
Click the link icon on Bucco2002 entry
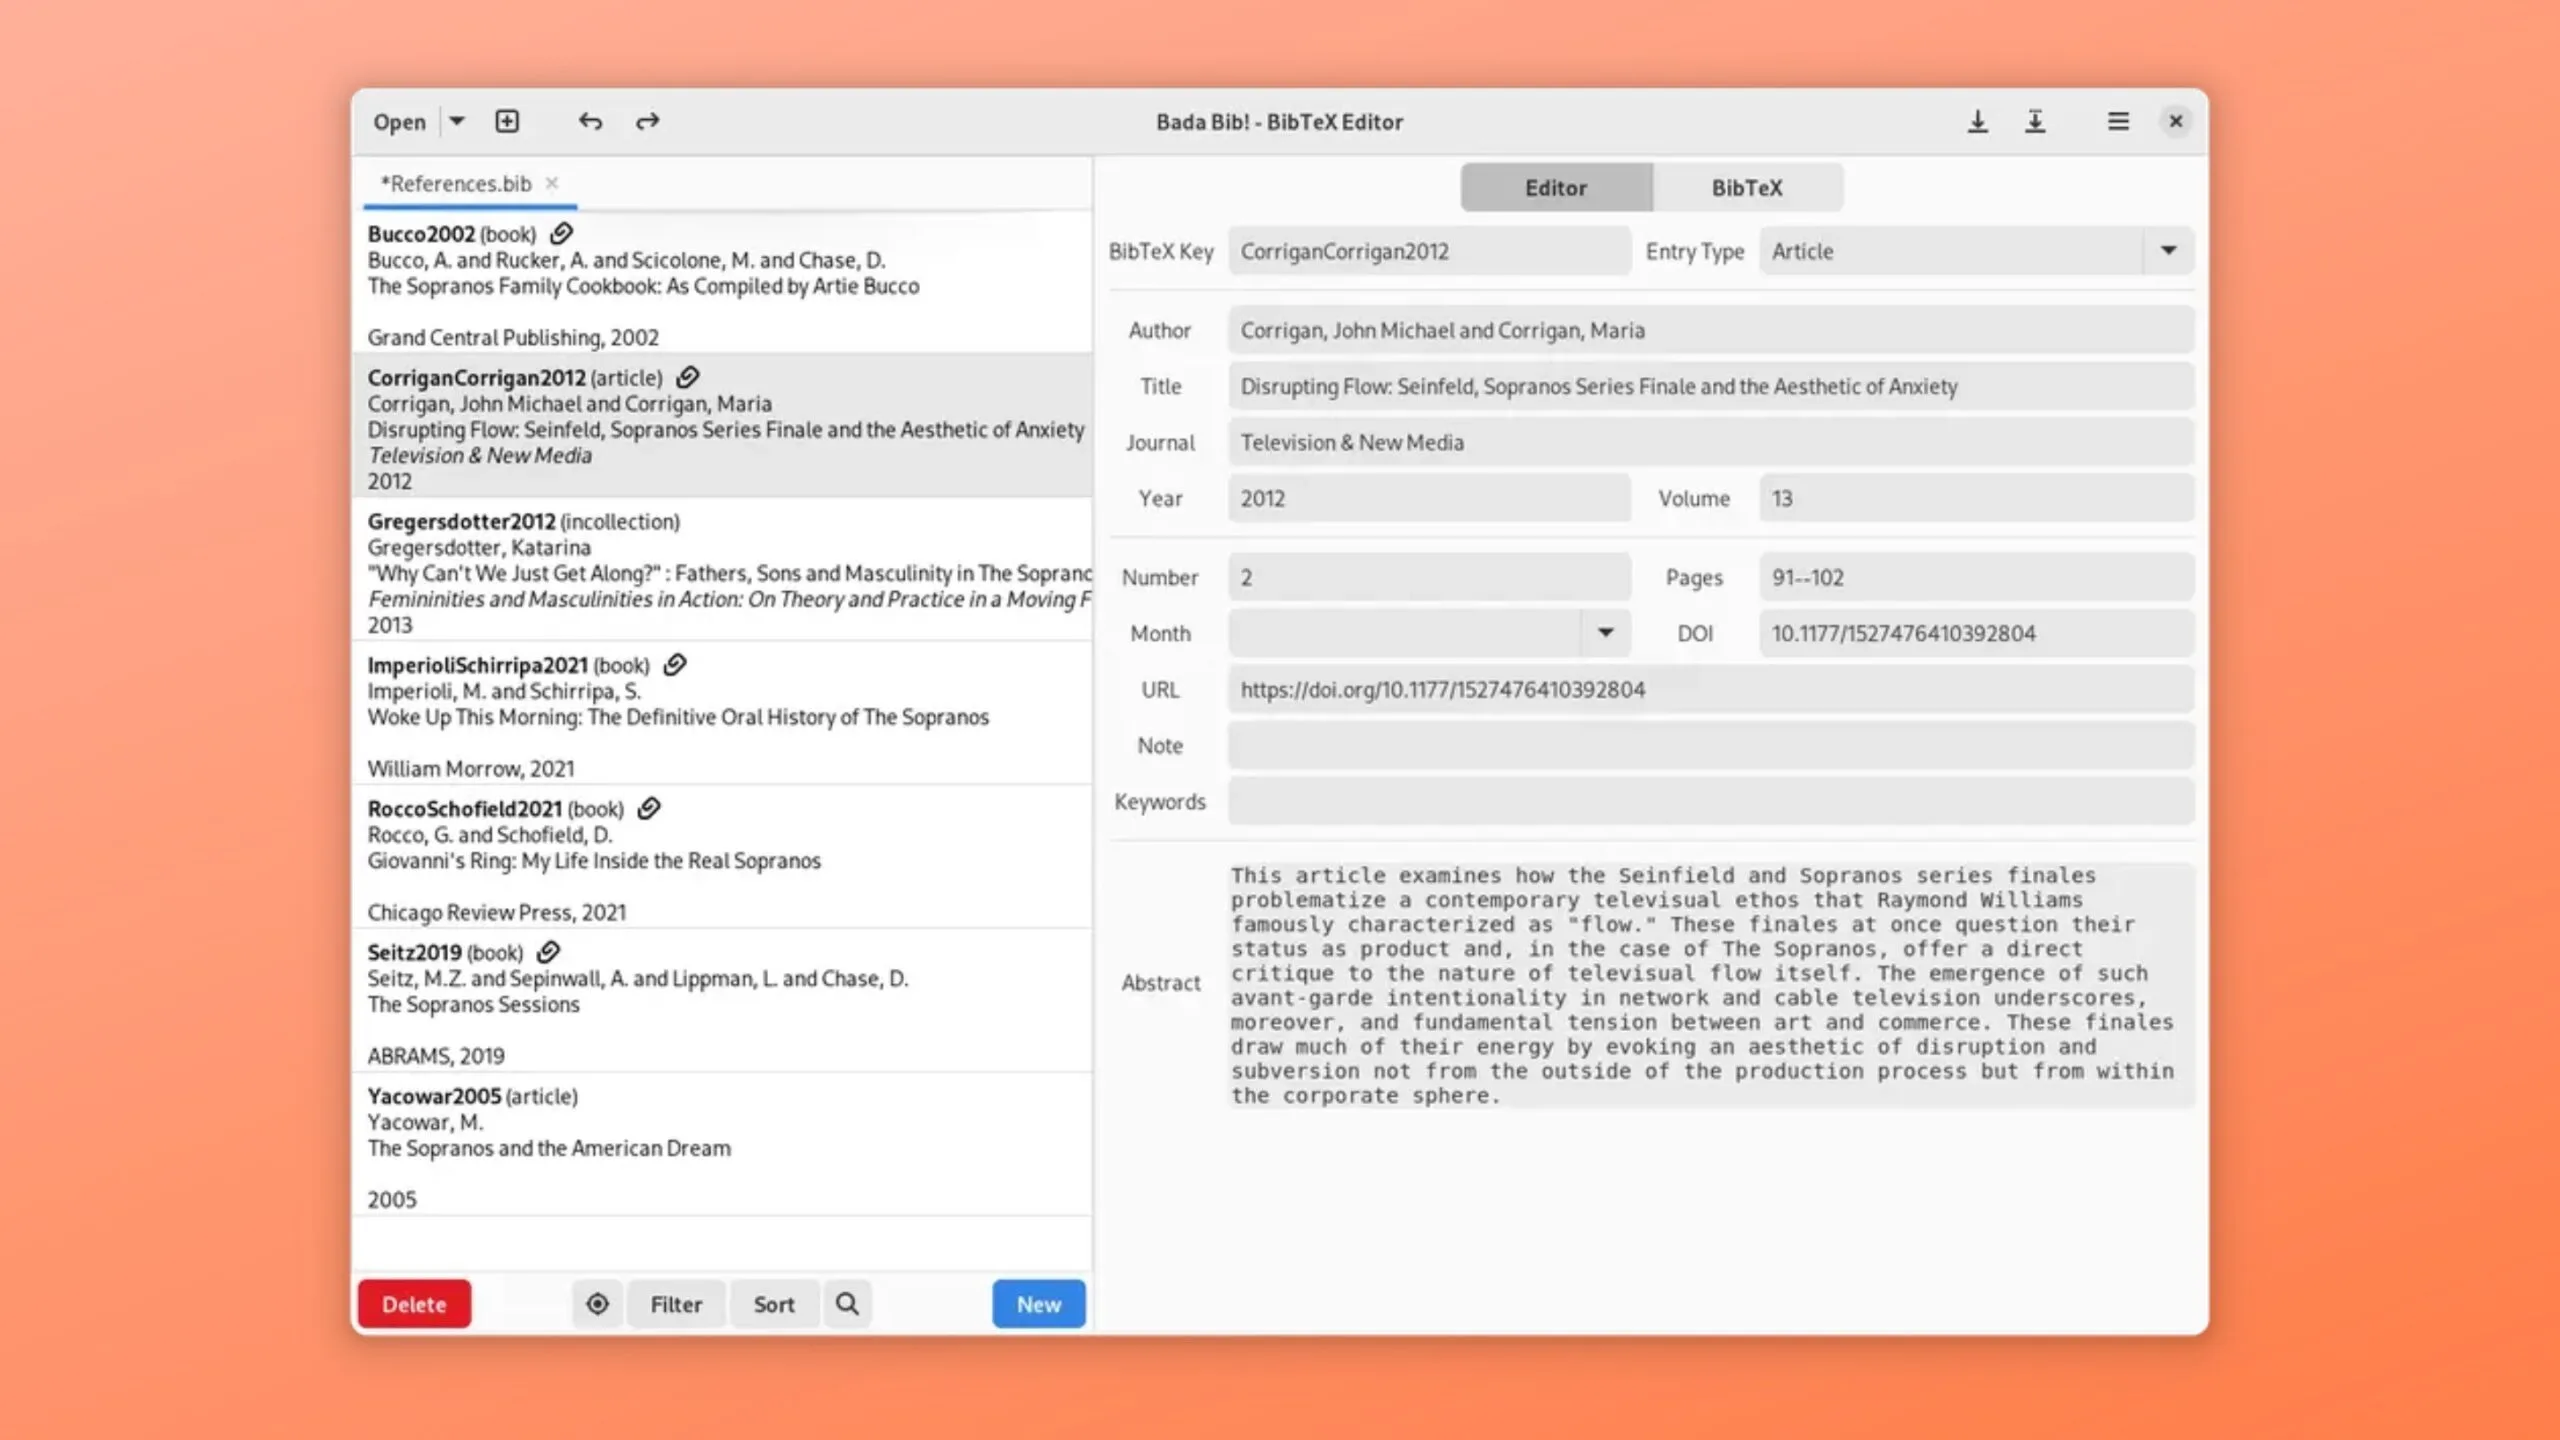(561, 232)
